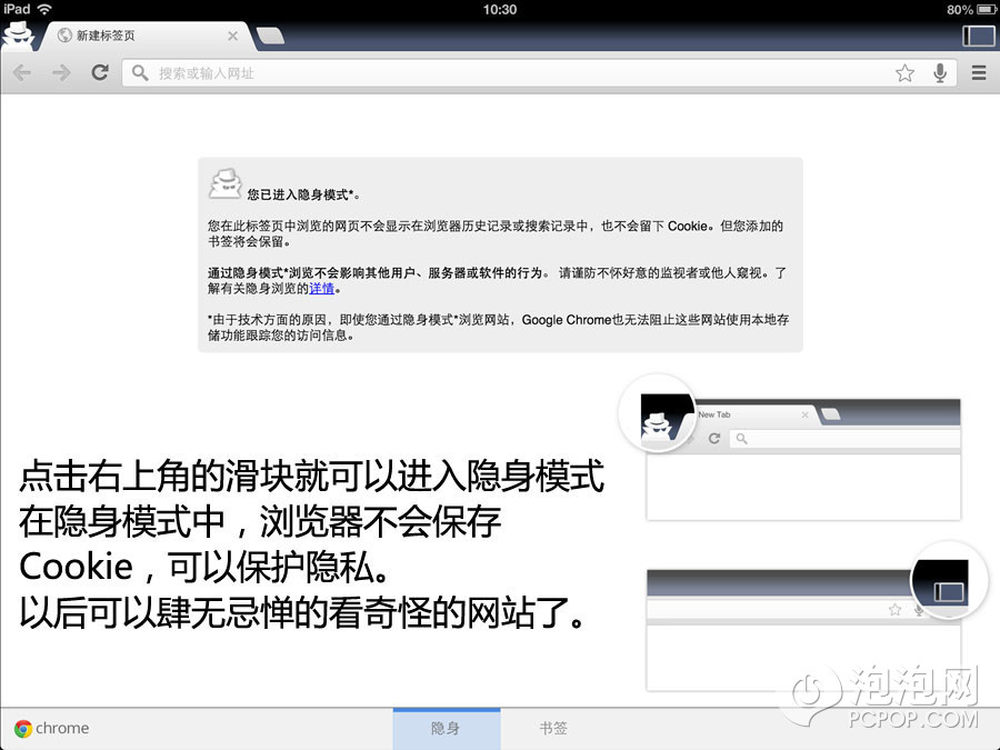
Task: Bookmark page with the star icon
Action: pyautogui.click(x=904, y=73)
